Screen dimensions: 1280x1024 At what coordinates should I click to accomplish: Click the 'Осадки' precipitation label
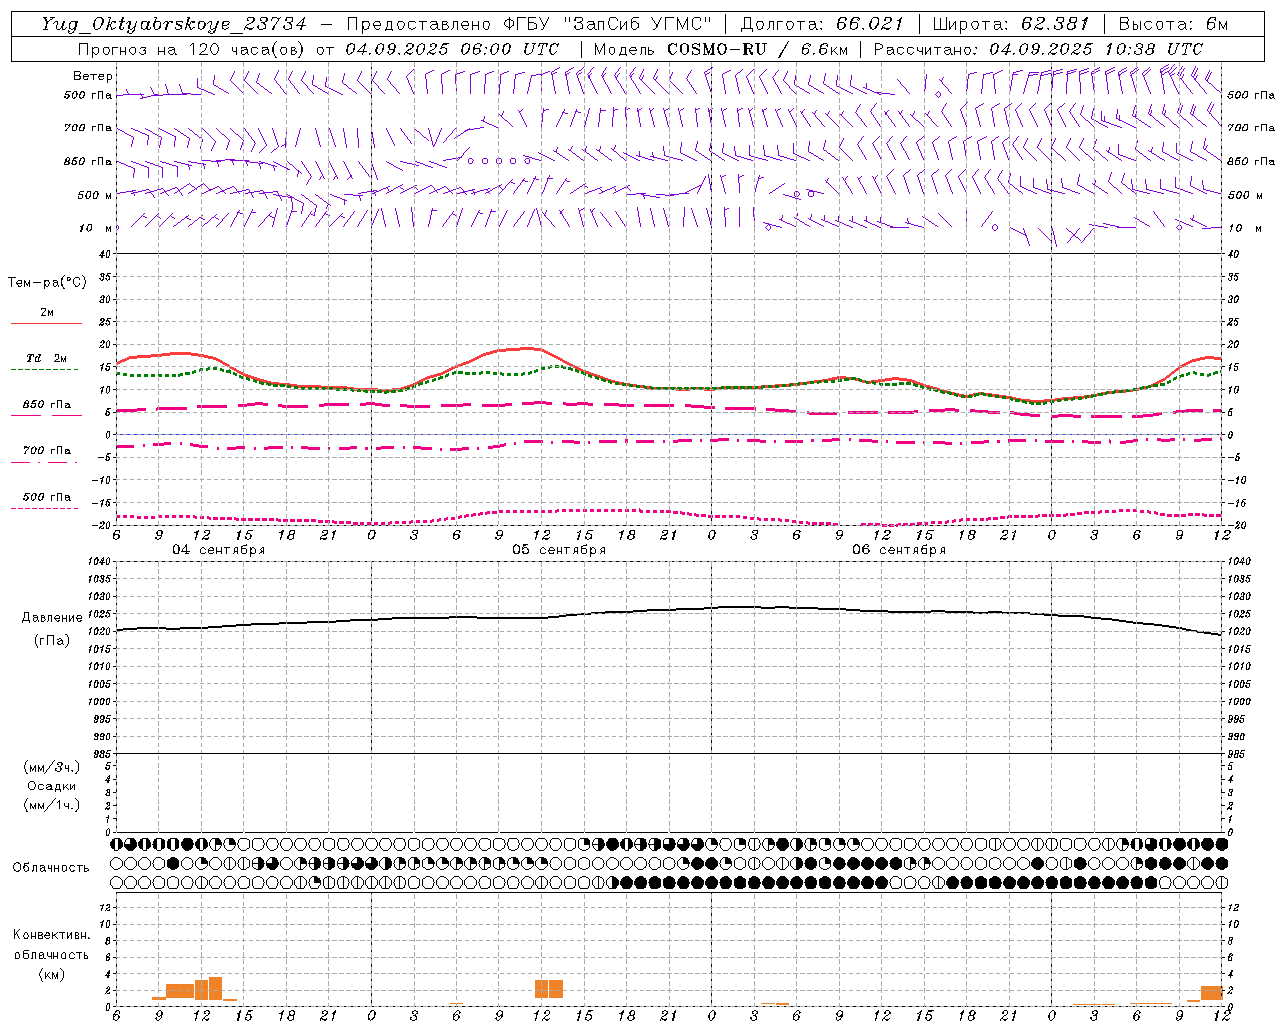(x=52, y=786)
